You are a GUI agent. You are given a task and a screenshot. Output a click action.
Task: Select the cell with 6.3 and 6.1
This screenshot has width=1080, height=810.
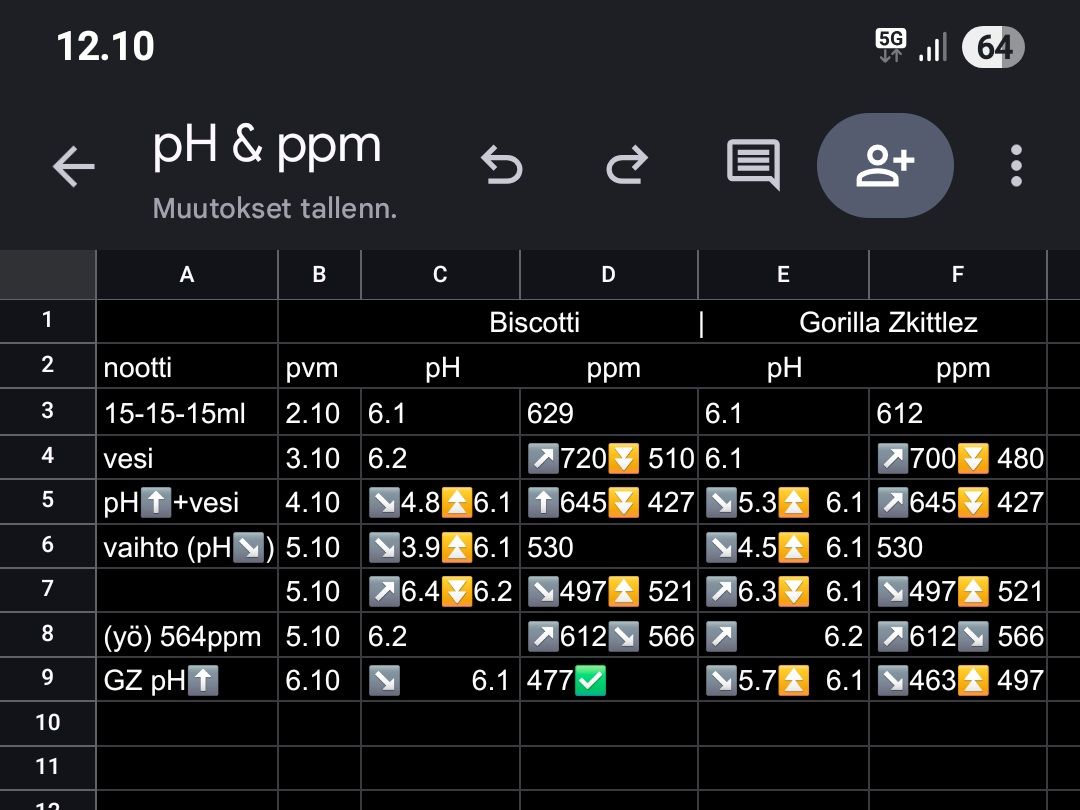click(783, 591)
